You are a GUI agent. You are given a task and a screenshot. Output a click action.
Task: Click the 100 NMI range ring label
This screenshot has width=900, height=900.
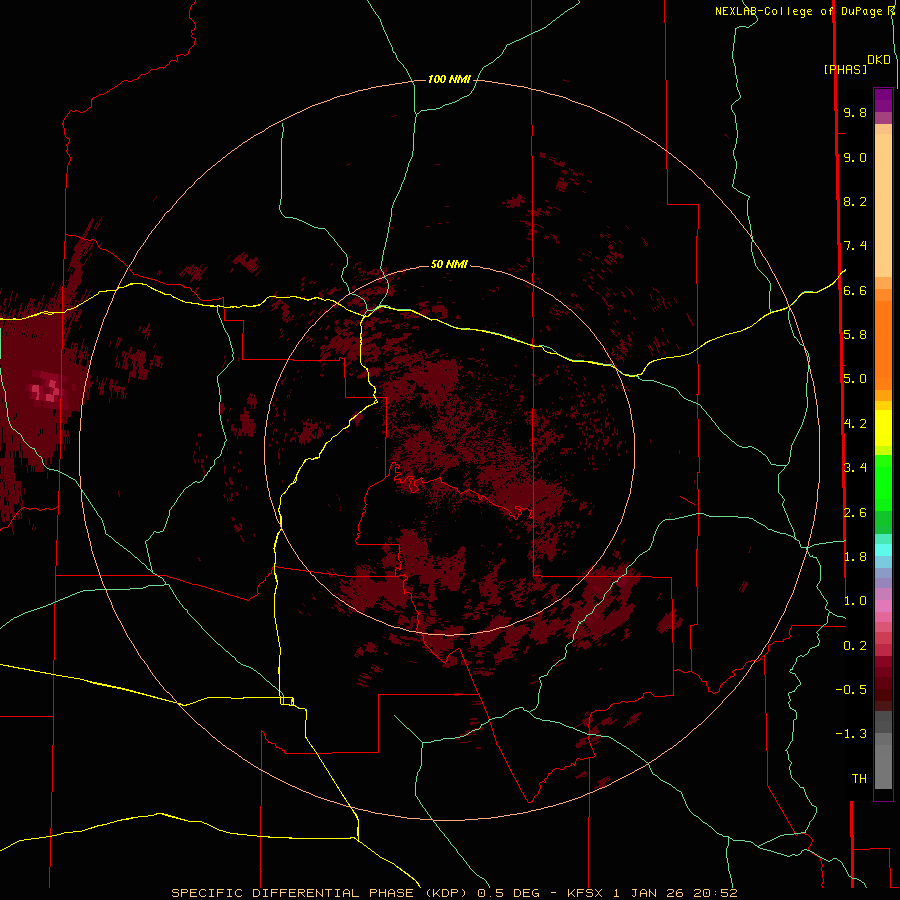449,79
